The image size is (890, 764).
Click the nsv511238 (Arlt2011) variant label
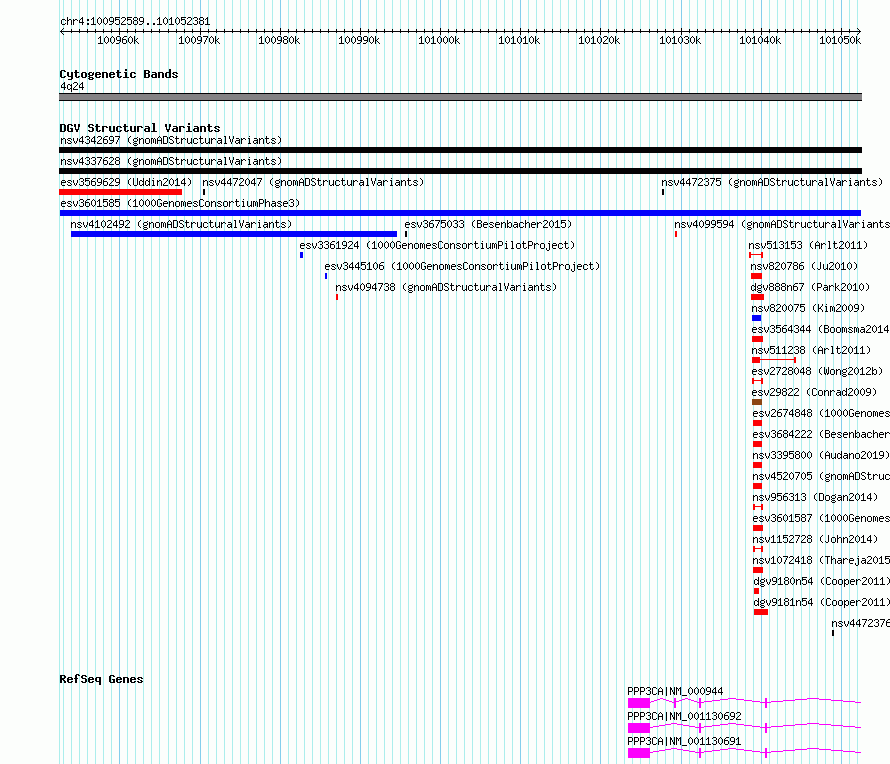pos(811,350)
